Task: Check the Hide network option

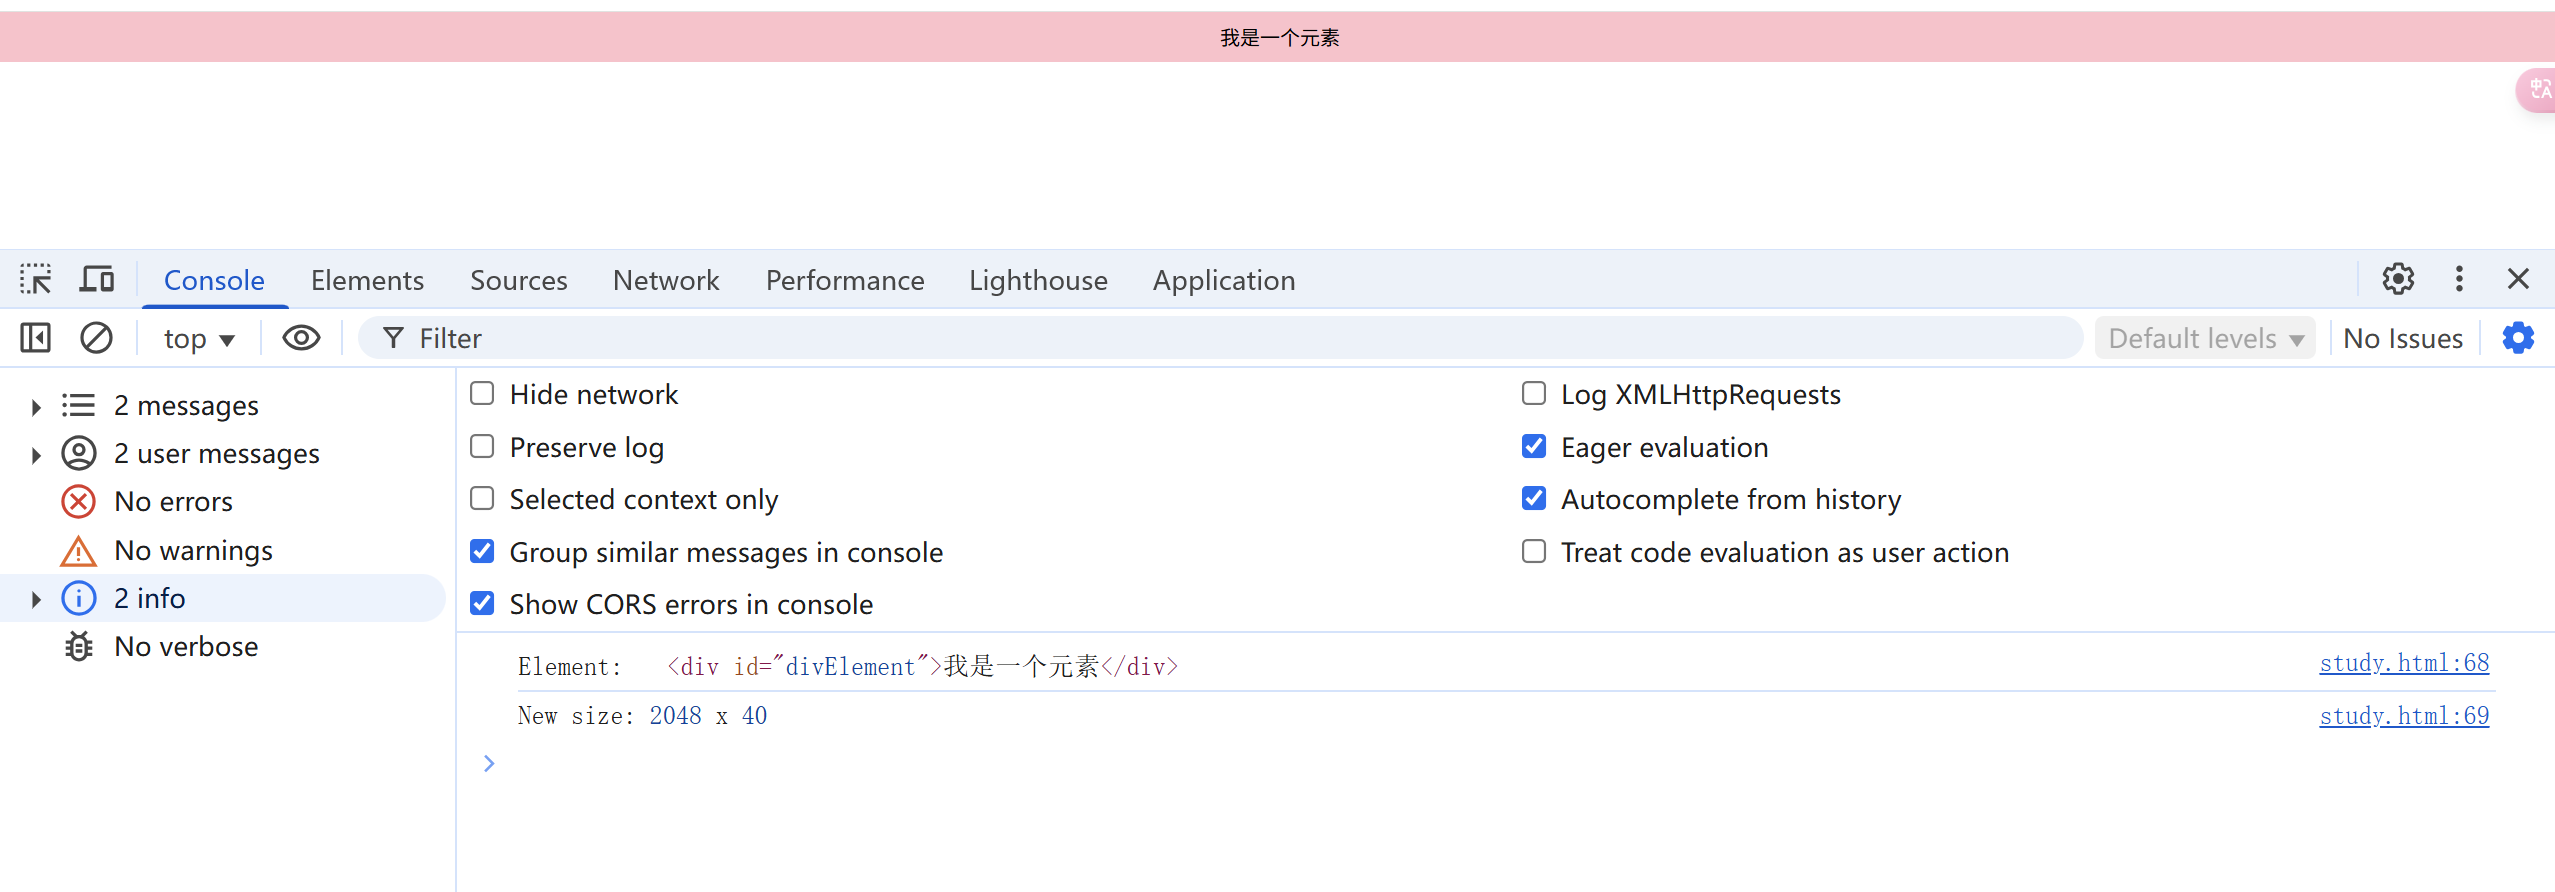Action: 482,393
